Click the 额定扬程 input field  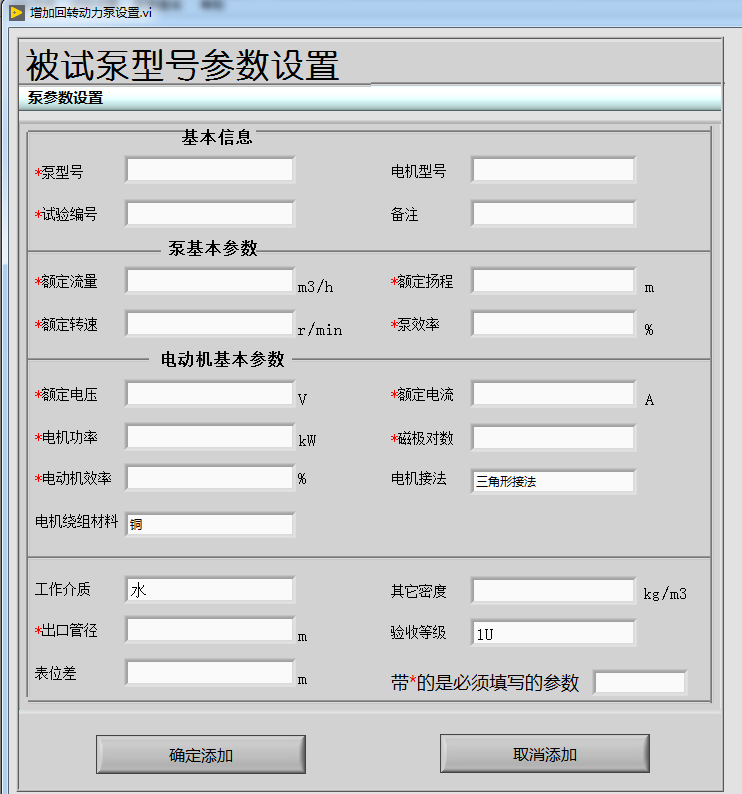tap(553, 281)
